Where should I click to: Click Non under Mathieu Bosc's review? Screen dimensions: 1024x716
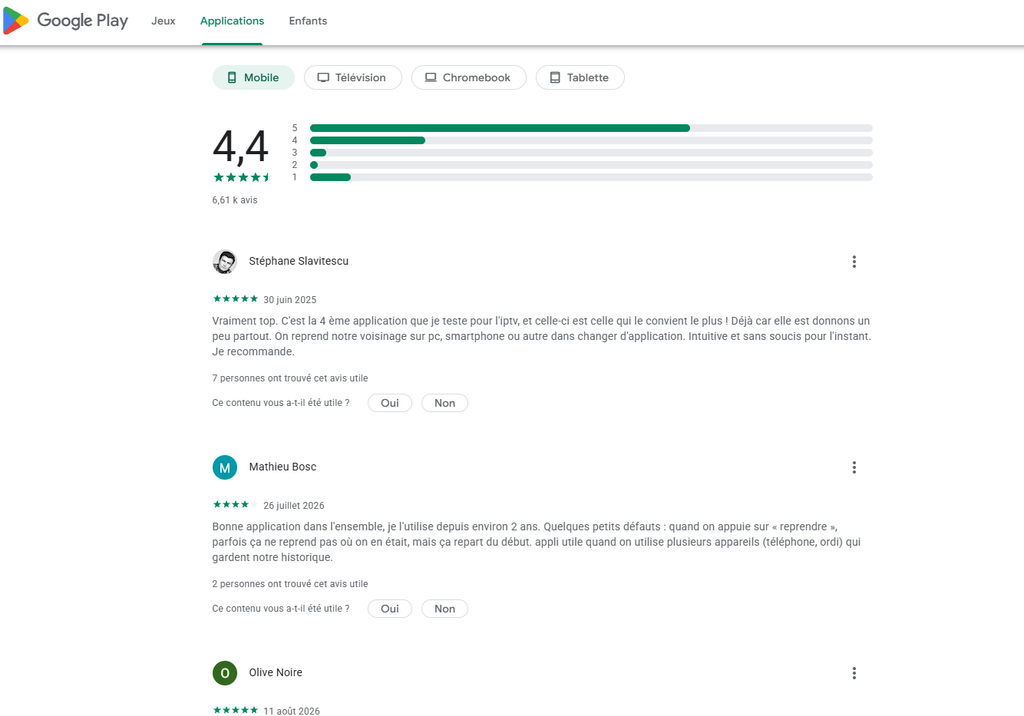pyautogui.click(x=445, y=609)
